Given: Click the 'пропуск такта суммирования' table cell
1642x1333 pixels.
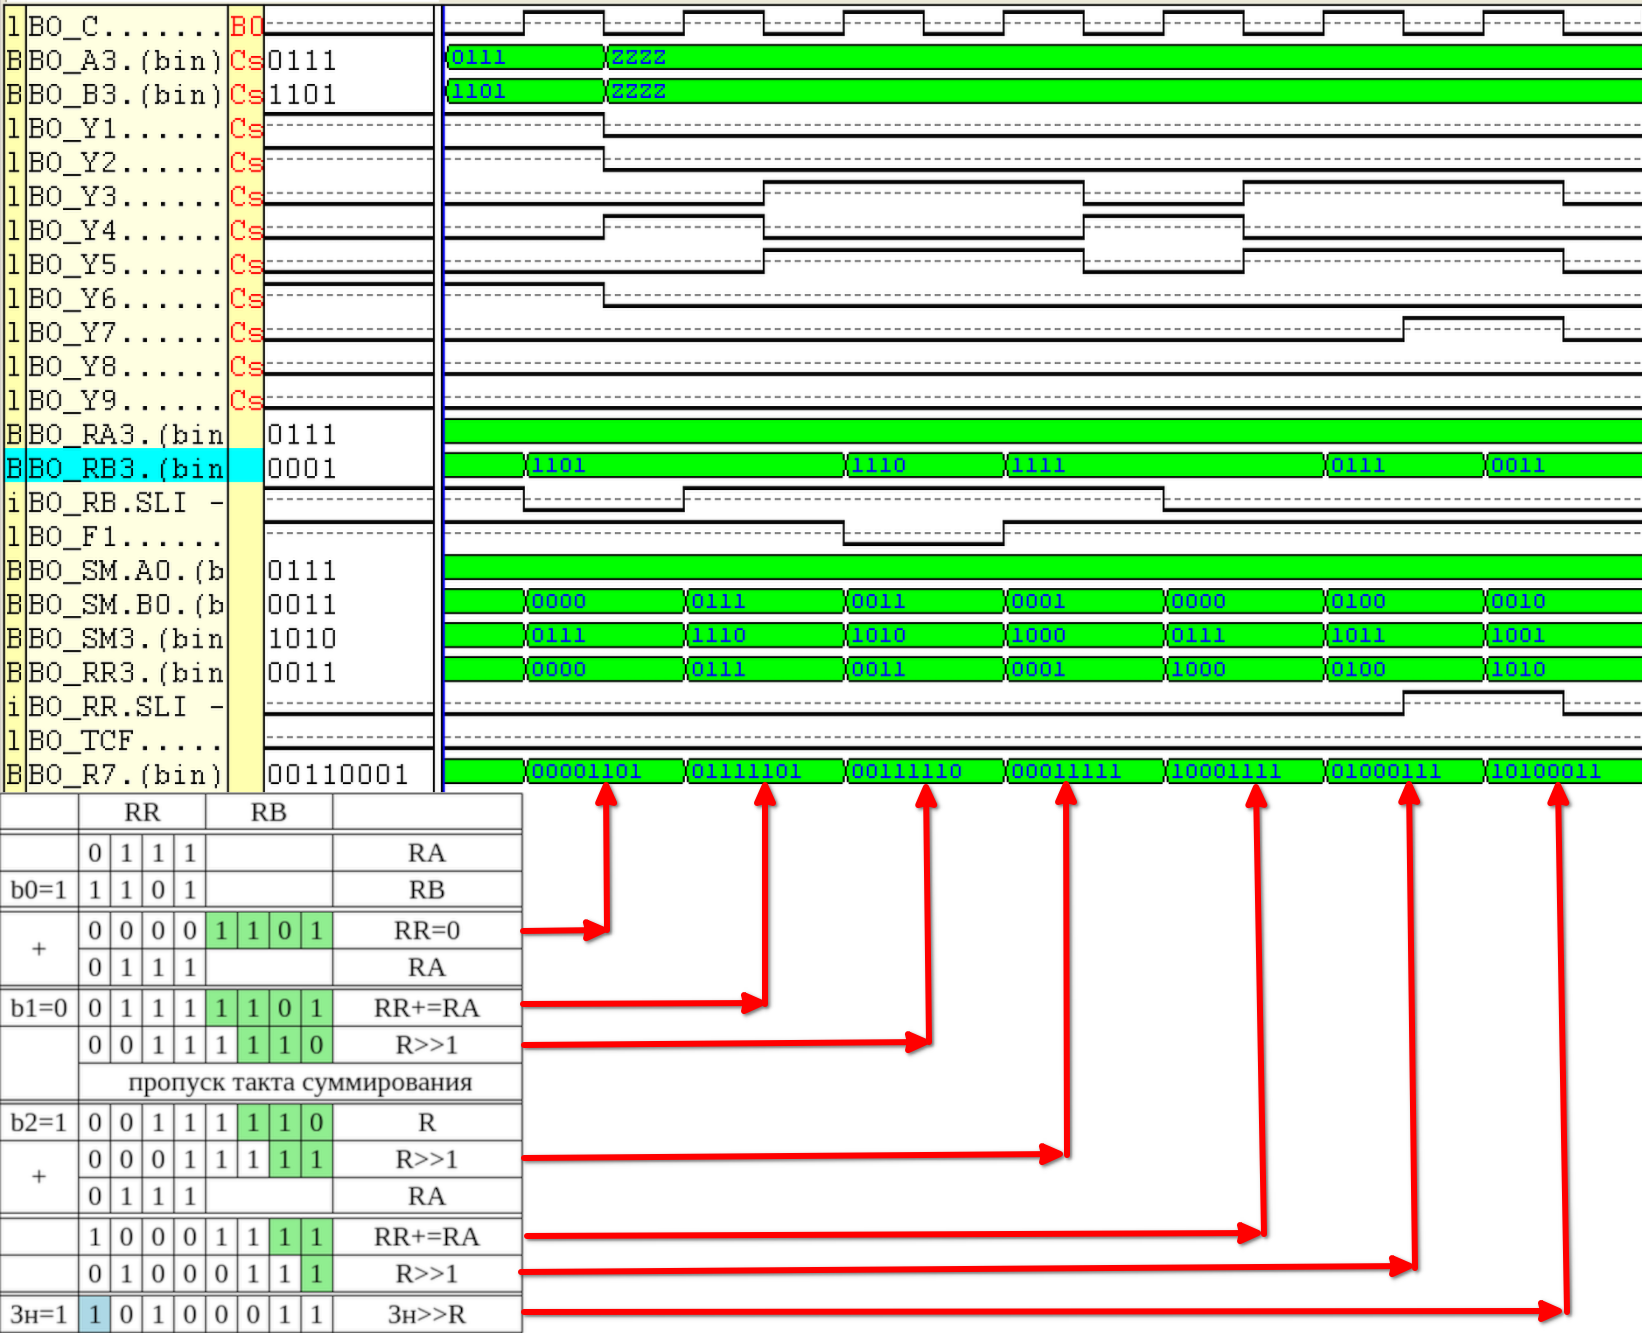Looking at the screenshot, I should pyautogui.click(x=300, y=1082).
